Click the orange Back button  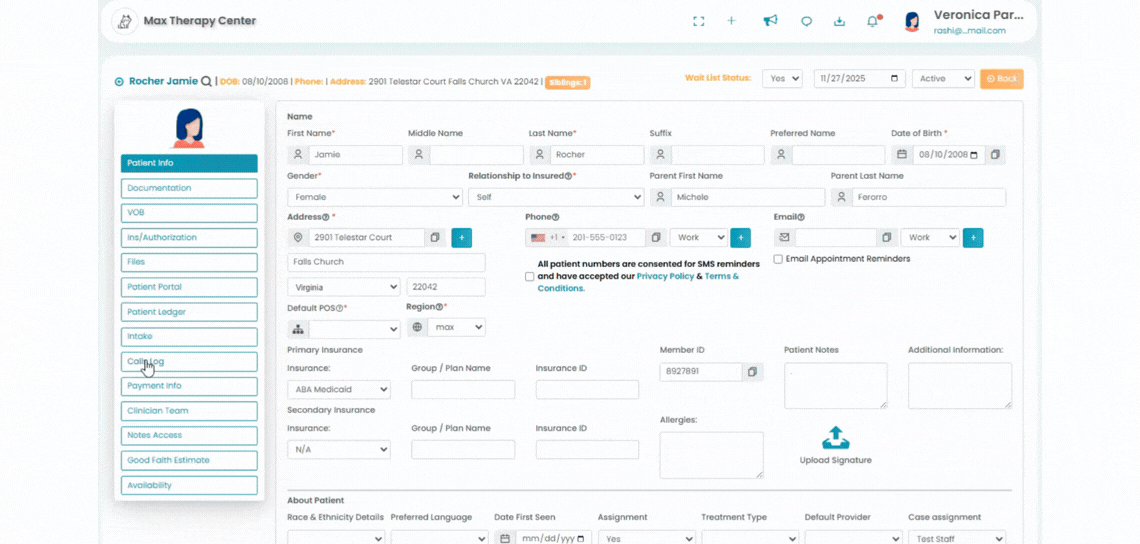coord(1001,79)
